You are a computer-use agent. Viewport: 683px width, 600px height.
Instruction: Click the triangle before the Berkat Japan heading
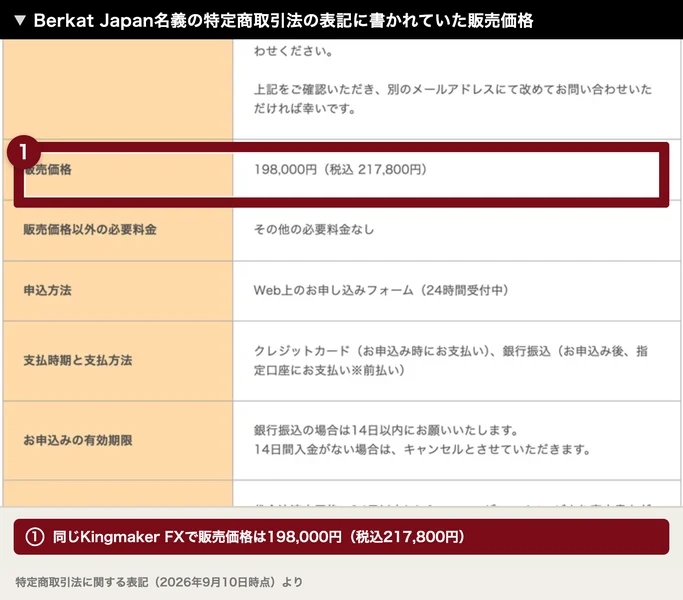click(x=20, y=20)
